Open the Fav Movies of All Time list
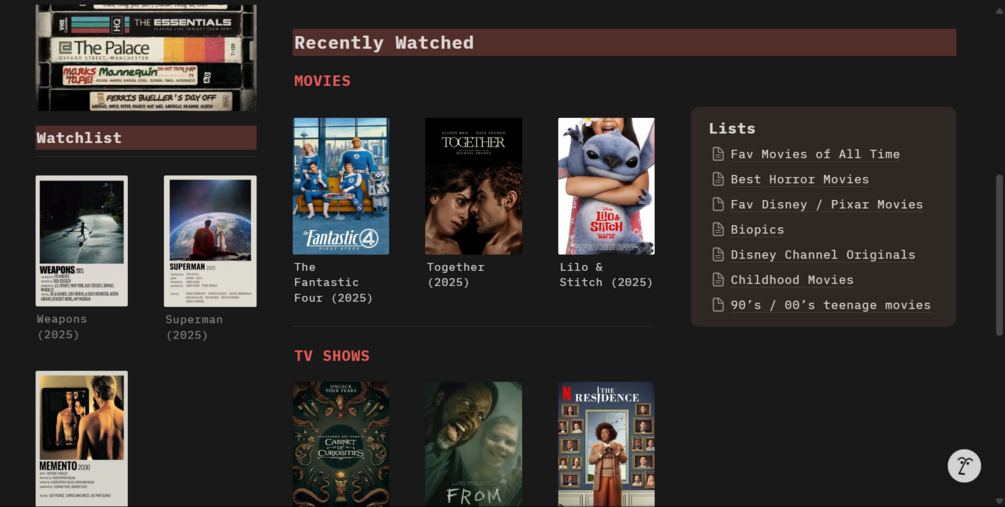The height and width of the screenshot is (507, 1005). 815,154
